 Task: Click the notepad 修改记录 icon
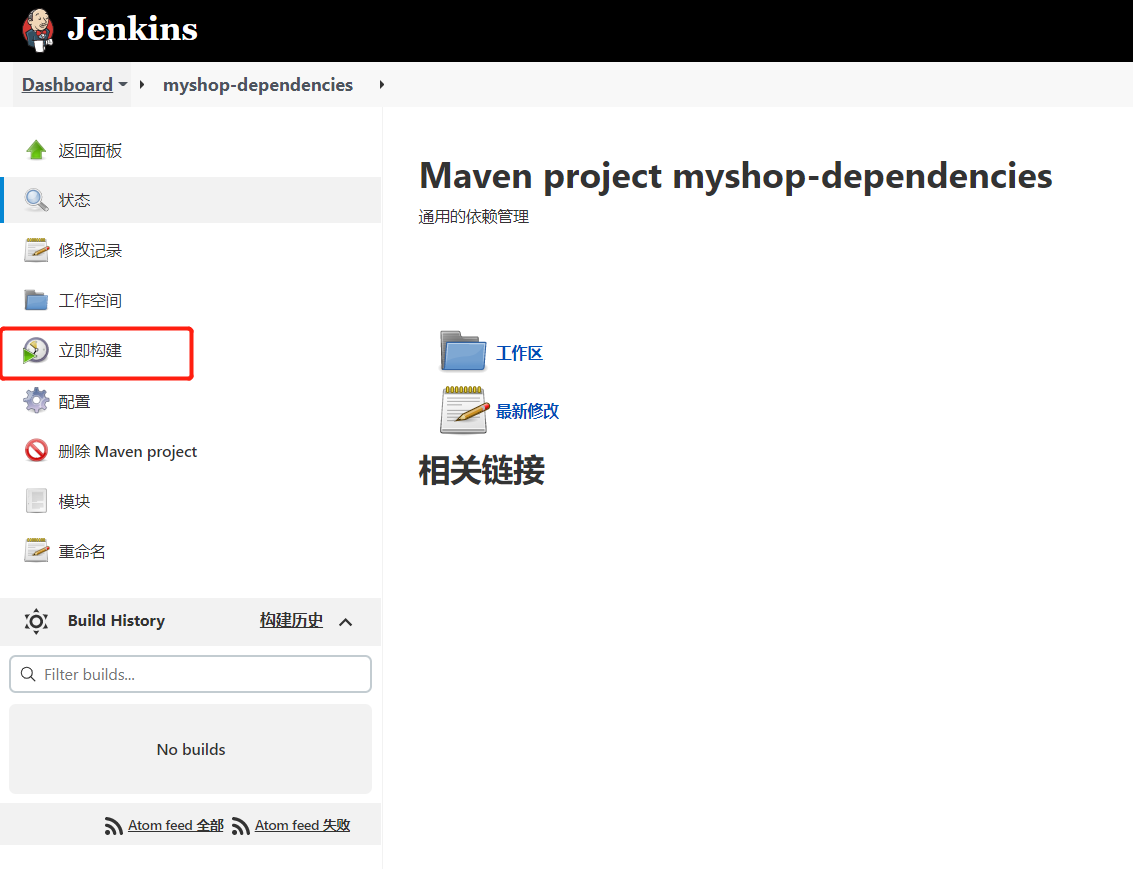[x=36, y=250]
